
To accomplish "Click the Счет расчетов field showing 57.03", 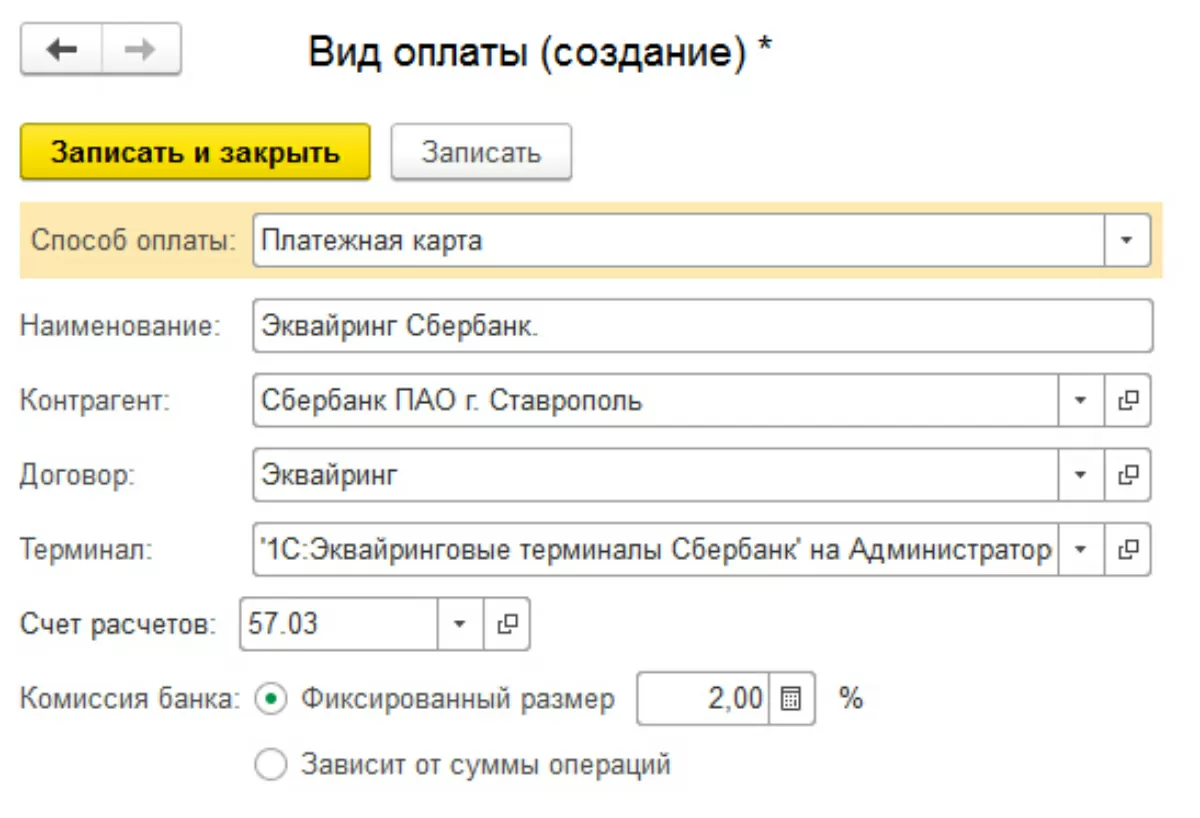I will (x=340, y=624).
